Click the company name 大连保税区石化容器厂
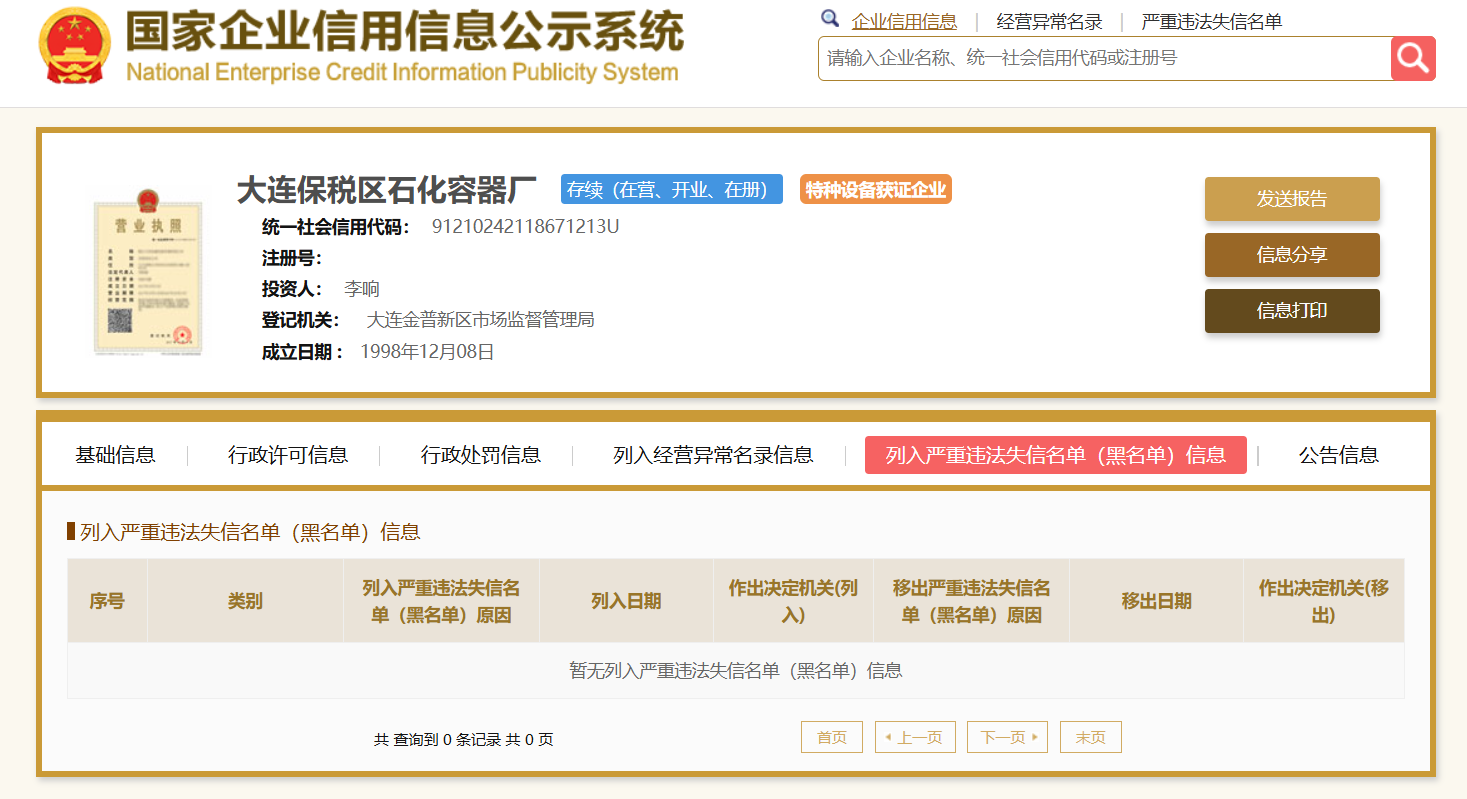The image size is (1467, 799). click(387, 189)
